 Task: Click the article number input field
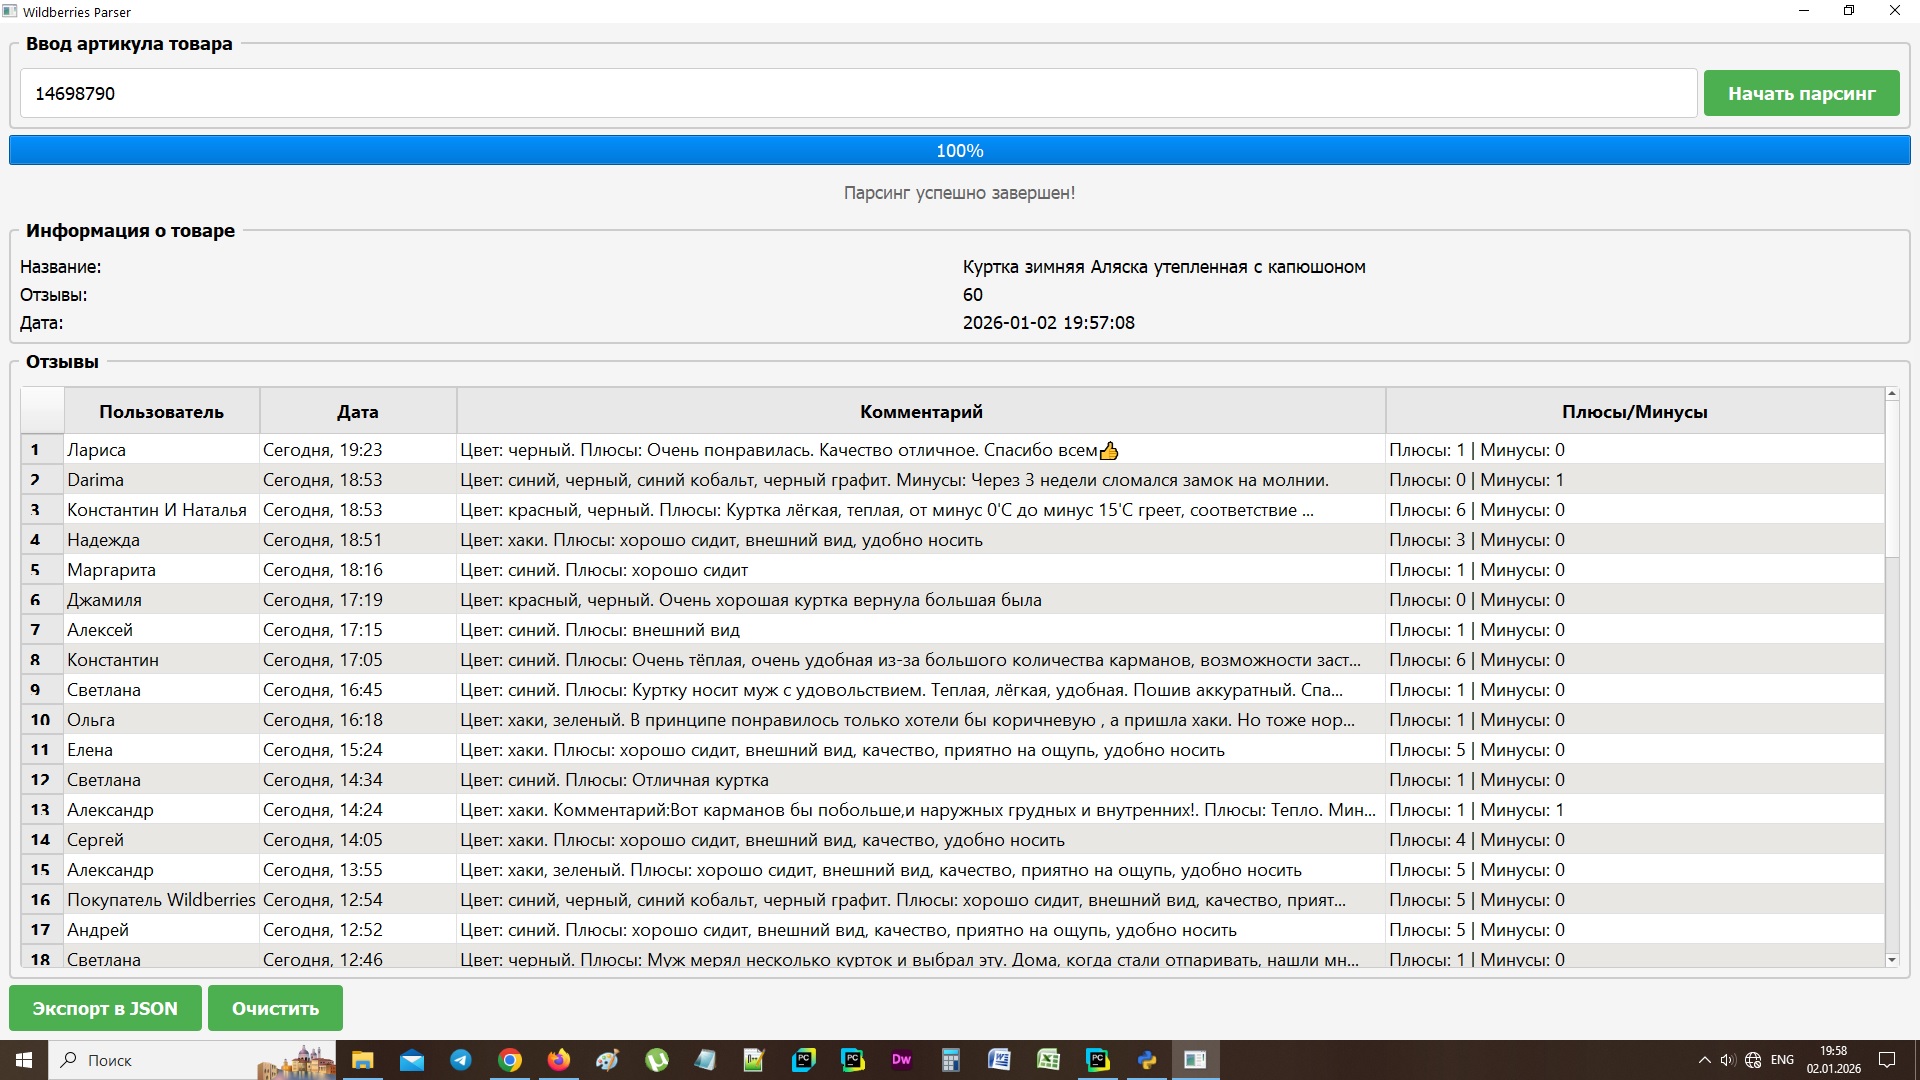858,93
